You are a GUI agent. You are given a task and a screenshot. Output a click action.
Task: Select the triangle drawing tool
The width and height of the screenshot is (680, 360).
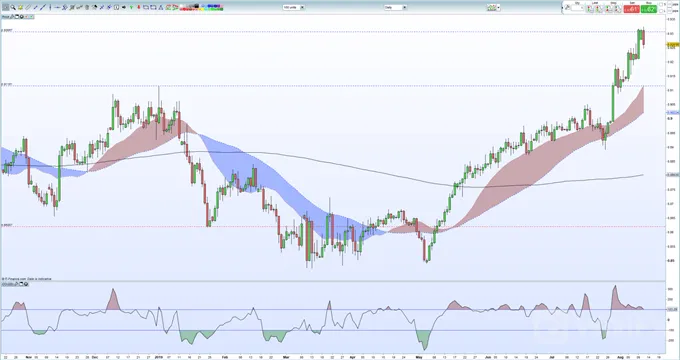[x=160, y=7]
